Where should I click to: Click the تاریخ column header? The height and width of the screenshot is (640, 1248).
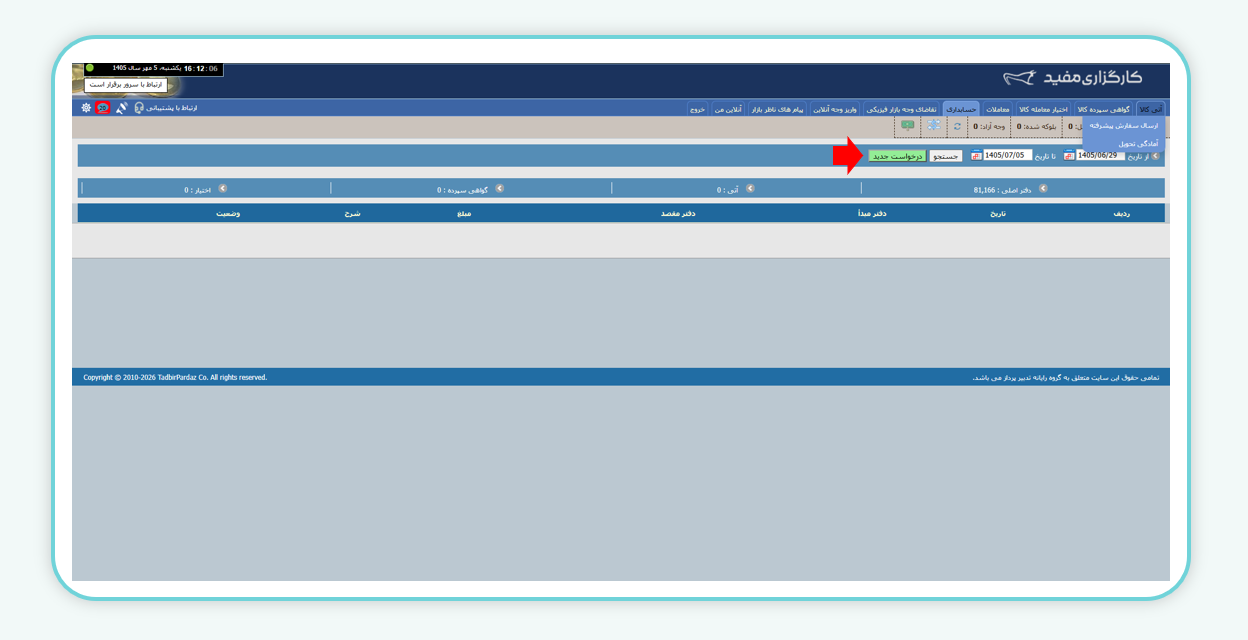(x=997, y=213)
